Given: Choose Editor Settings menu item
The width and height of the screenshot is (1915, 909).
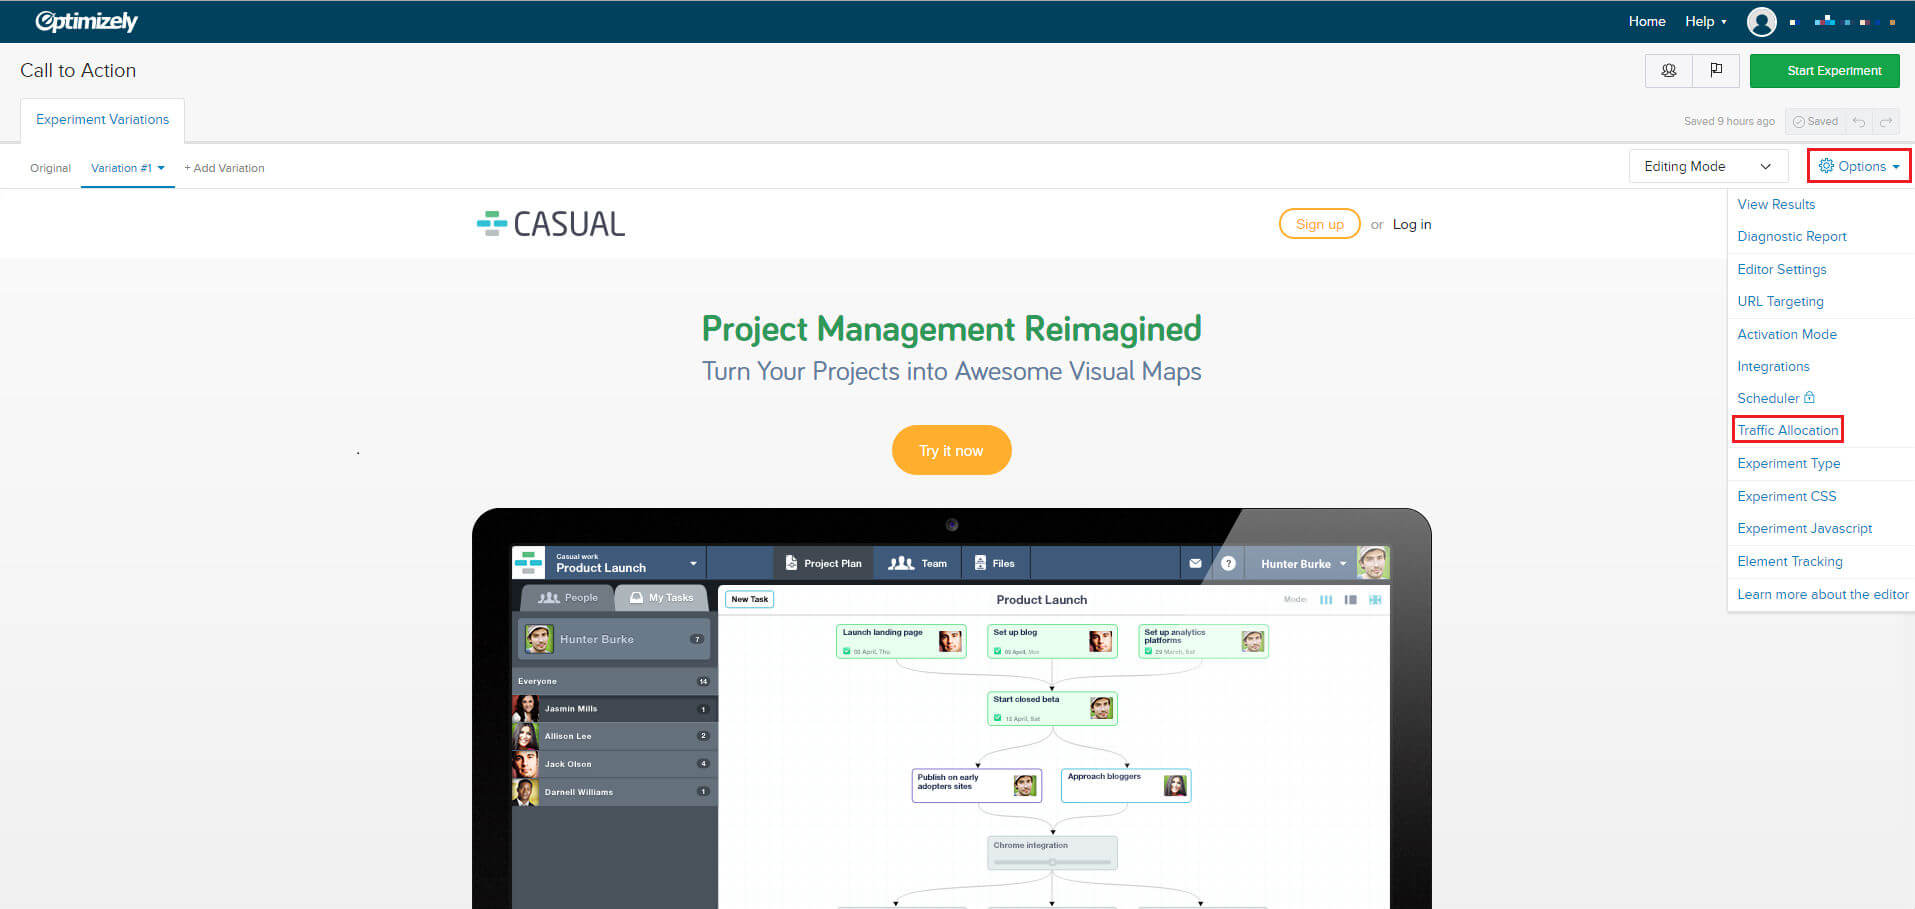Looking at the screenshot, I should pos(1782,269).
